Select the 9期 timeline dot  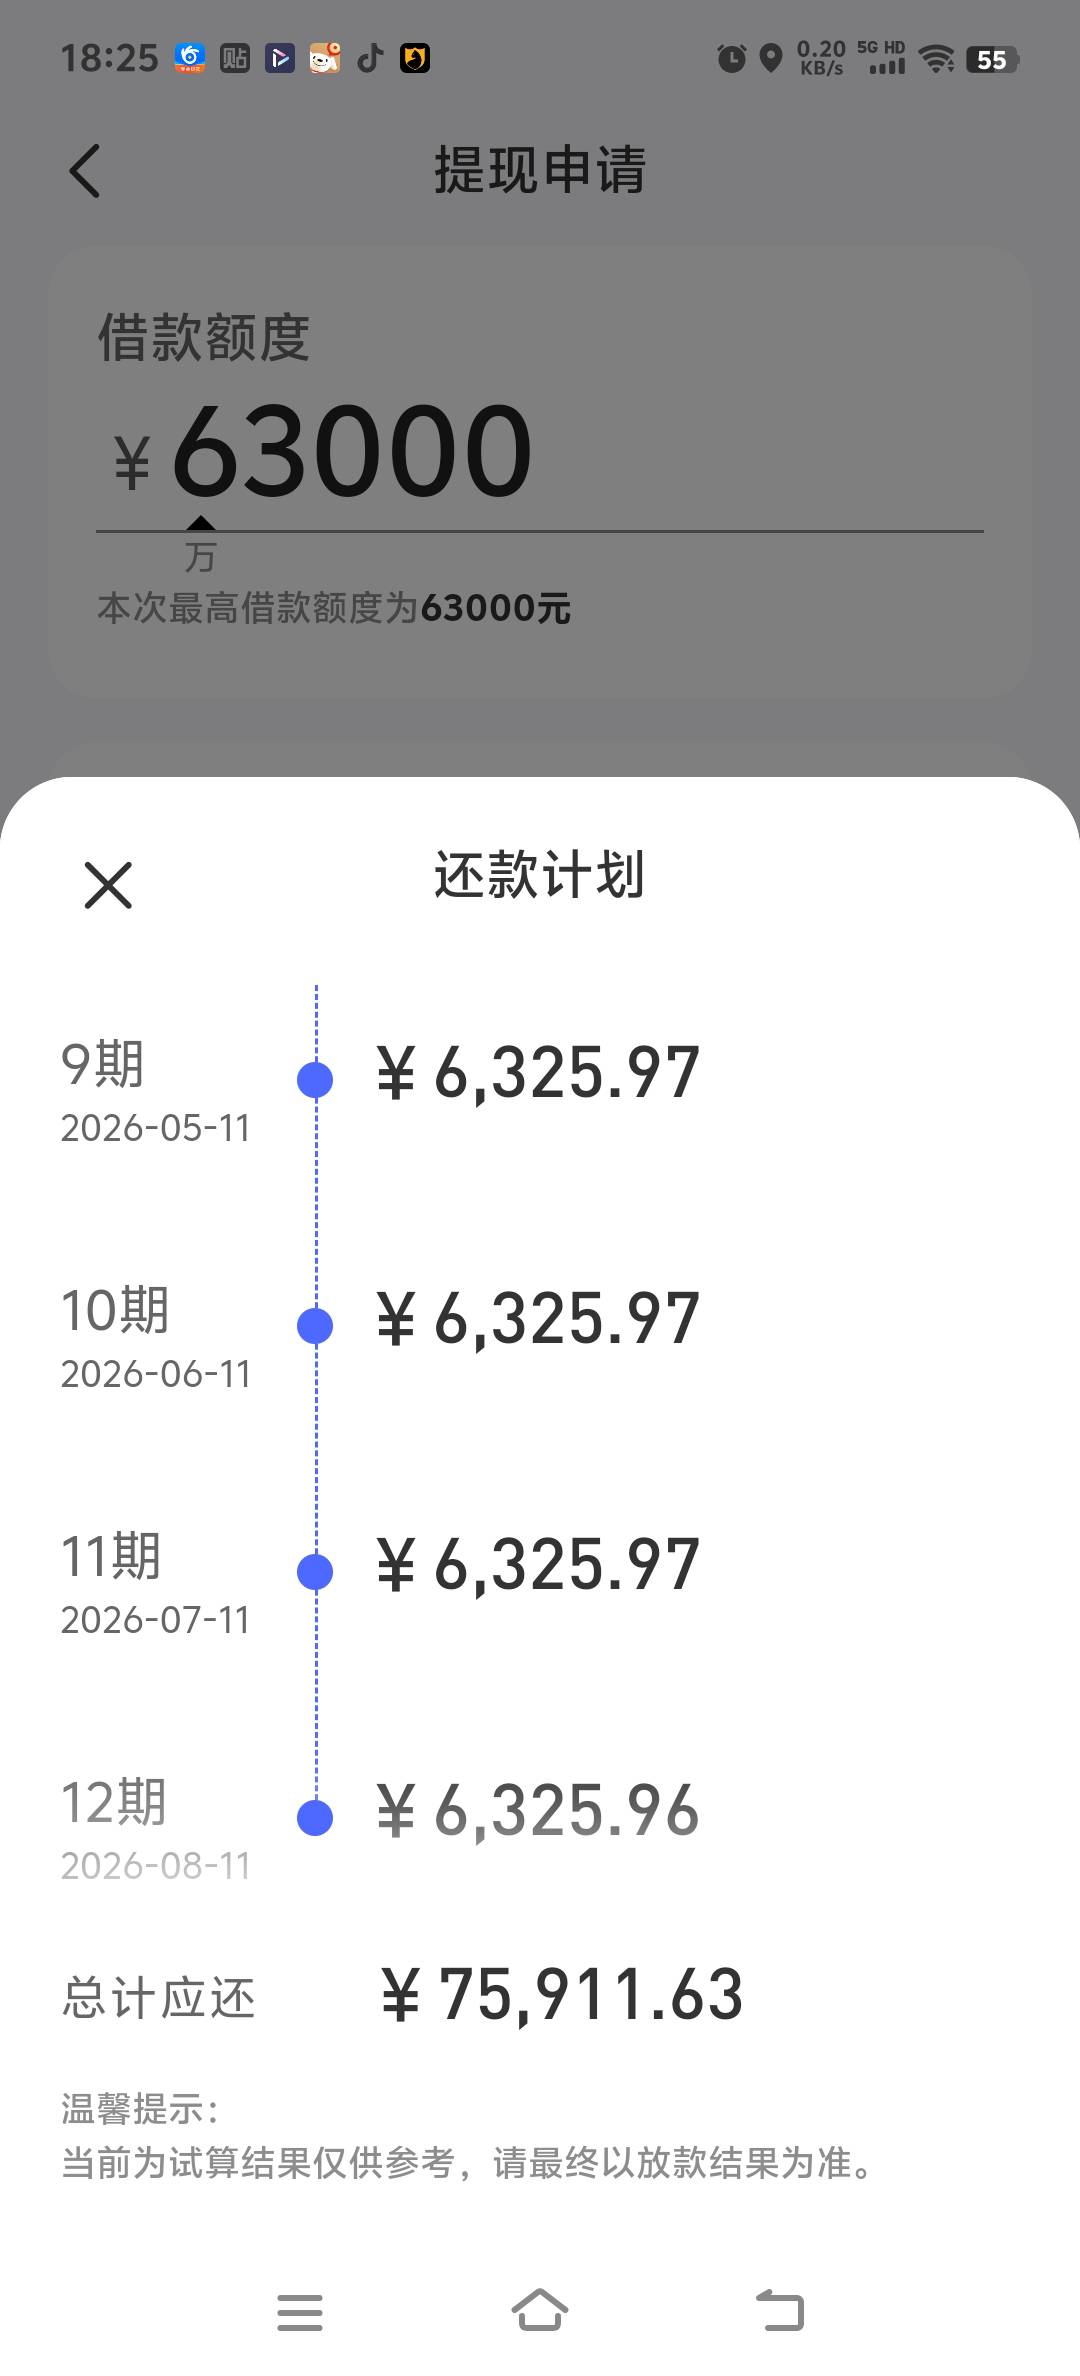pyautogui.click(x=315, y=1080)
